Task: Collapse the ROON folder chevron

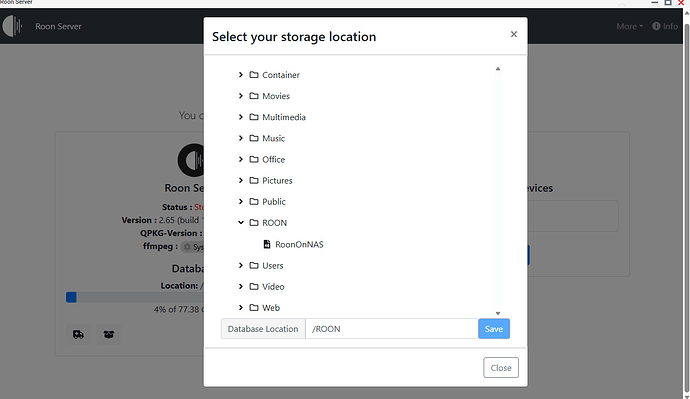Action: (x=241, y=223)
